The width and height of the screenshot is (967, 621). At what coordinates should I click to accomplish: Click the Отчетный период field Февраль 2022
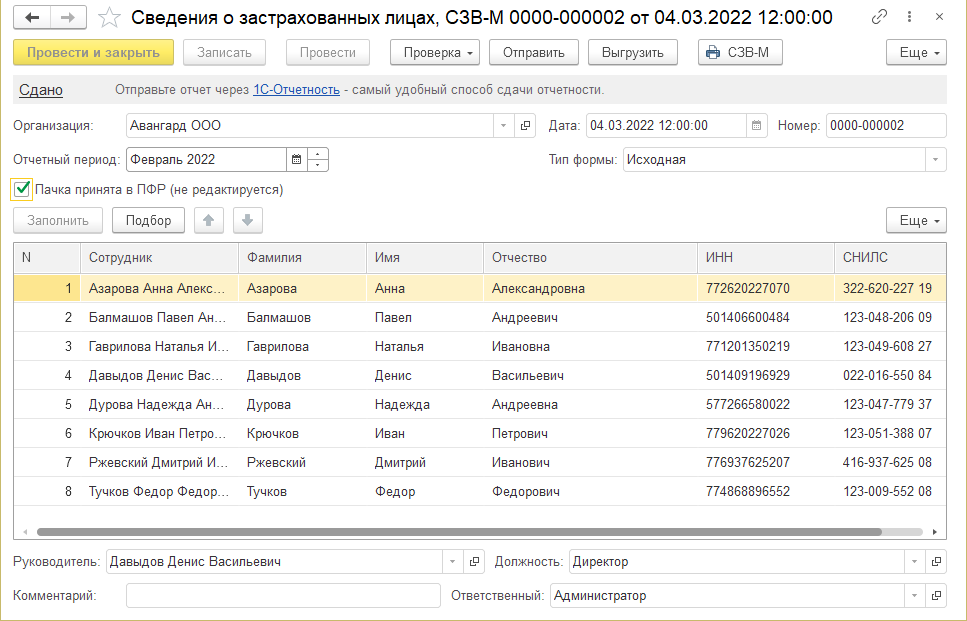click(207, 160)
